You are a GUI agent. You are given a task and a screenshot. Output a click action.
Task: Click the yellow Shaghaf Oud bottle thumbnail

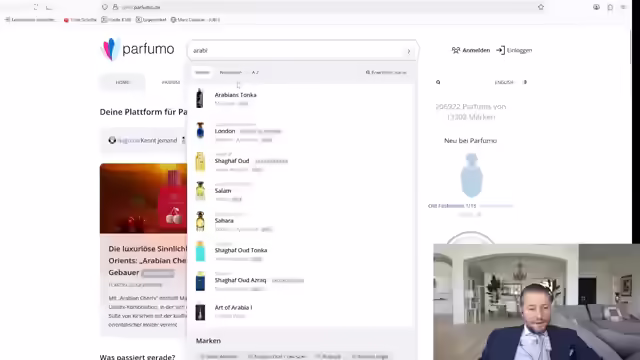pos(200,162)
